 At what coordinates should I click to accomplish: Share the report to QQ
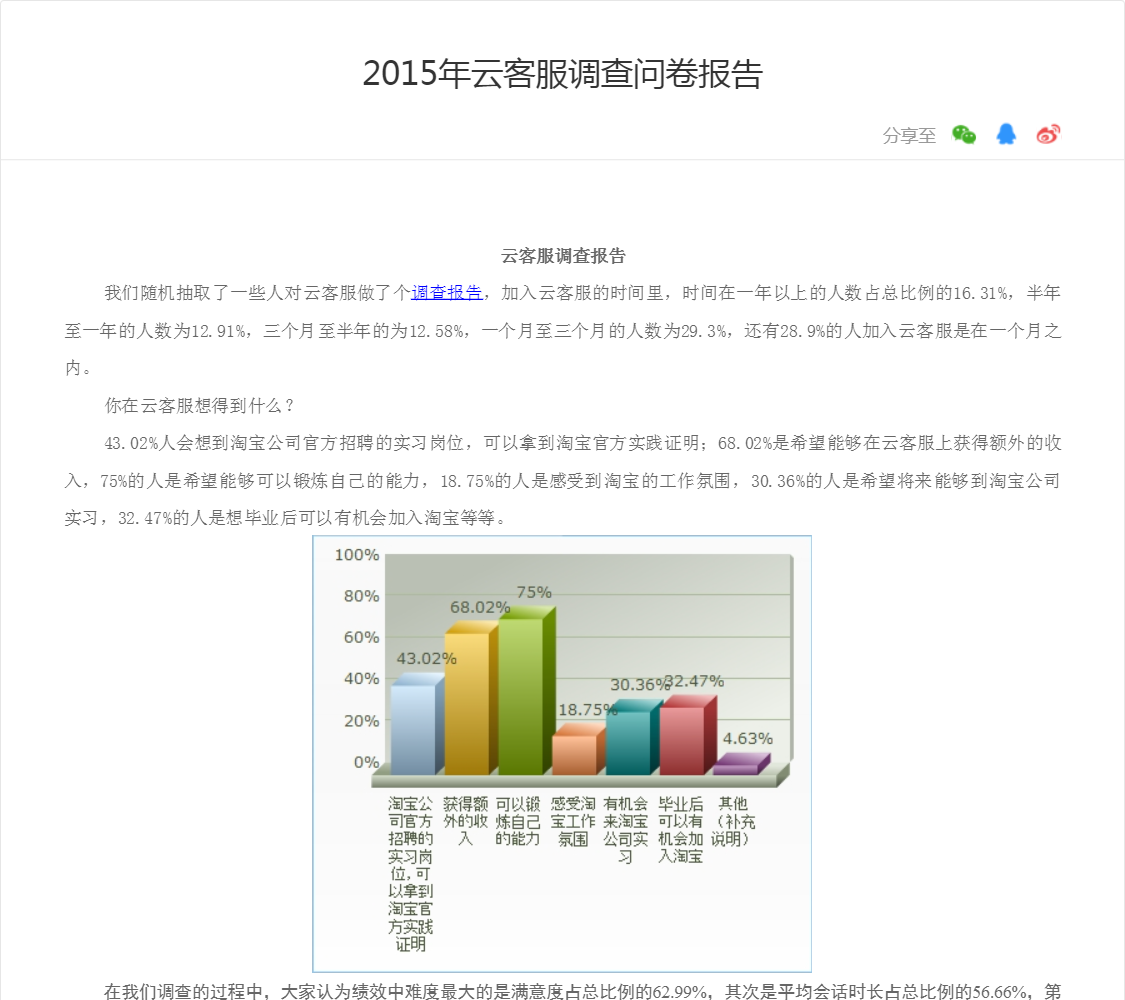tap(1006, 134)
